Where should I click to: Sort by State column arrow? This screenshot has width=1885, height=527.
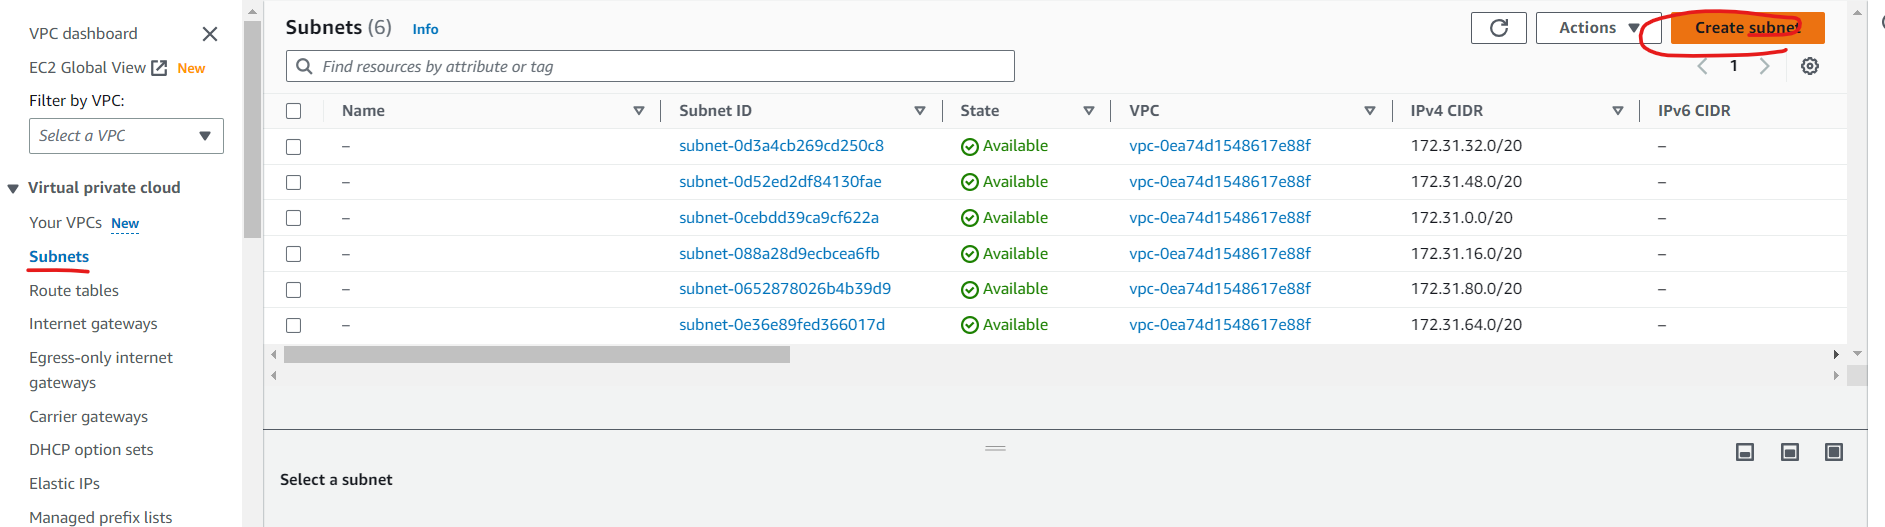point(1089,111)
